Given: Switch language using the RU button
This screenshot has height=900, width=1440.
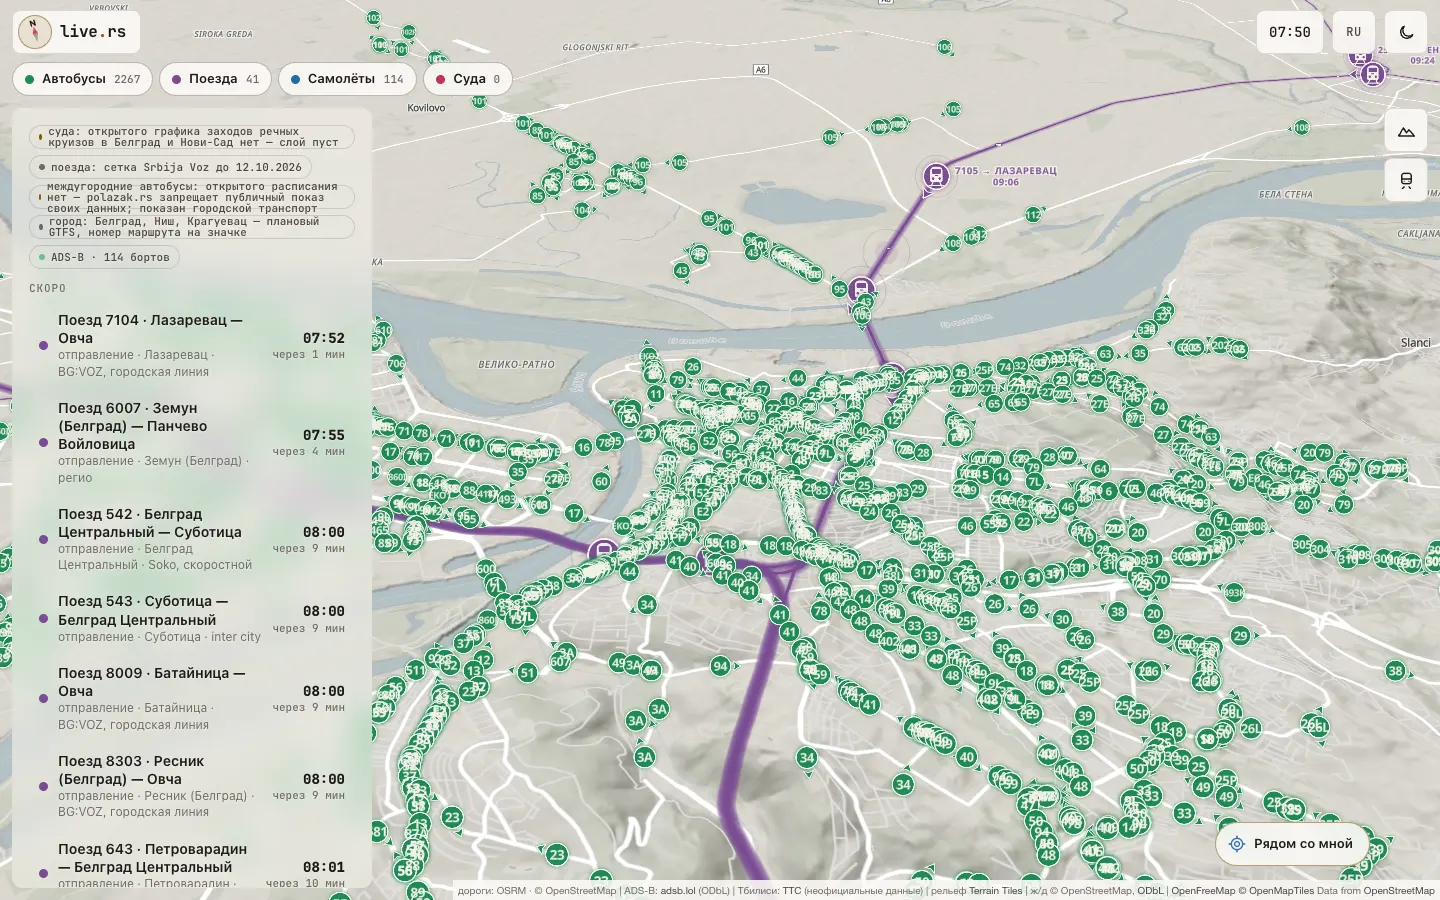Looking at the screenshot, I should click(1354, 32).
